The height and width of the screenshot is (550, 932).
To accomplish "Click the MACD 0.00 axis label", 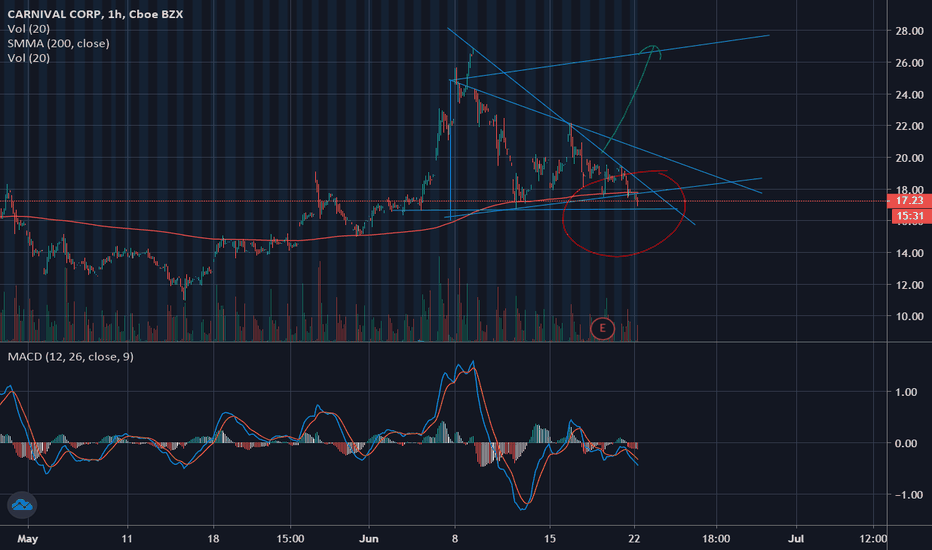I will 906,443.
